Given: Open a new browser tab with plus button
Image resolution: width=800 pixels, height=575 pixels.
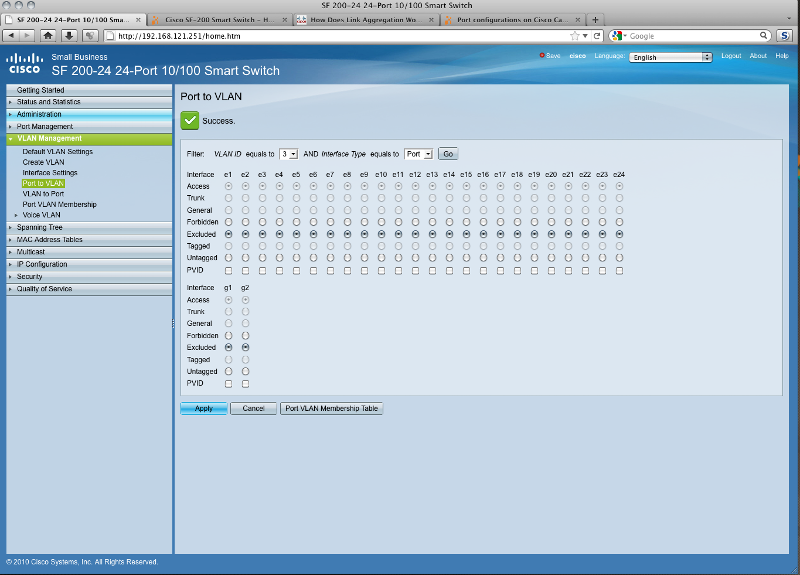Looking at the screenshot, I should pyautogui.click(x=596, y=20).
